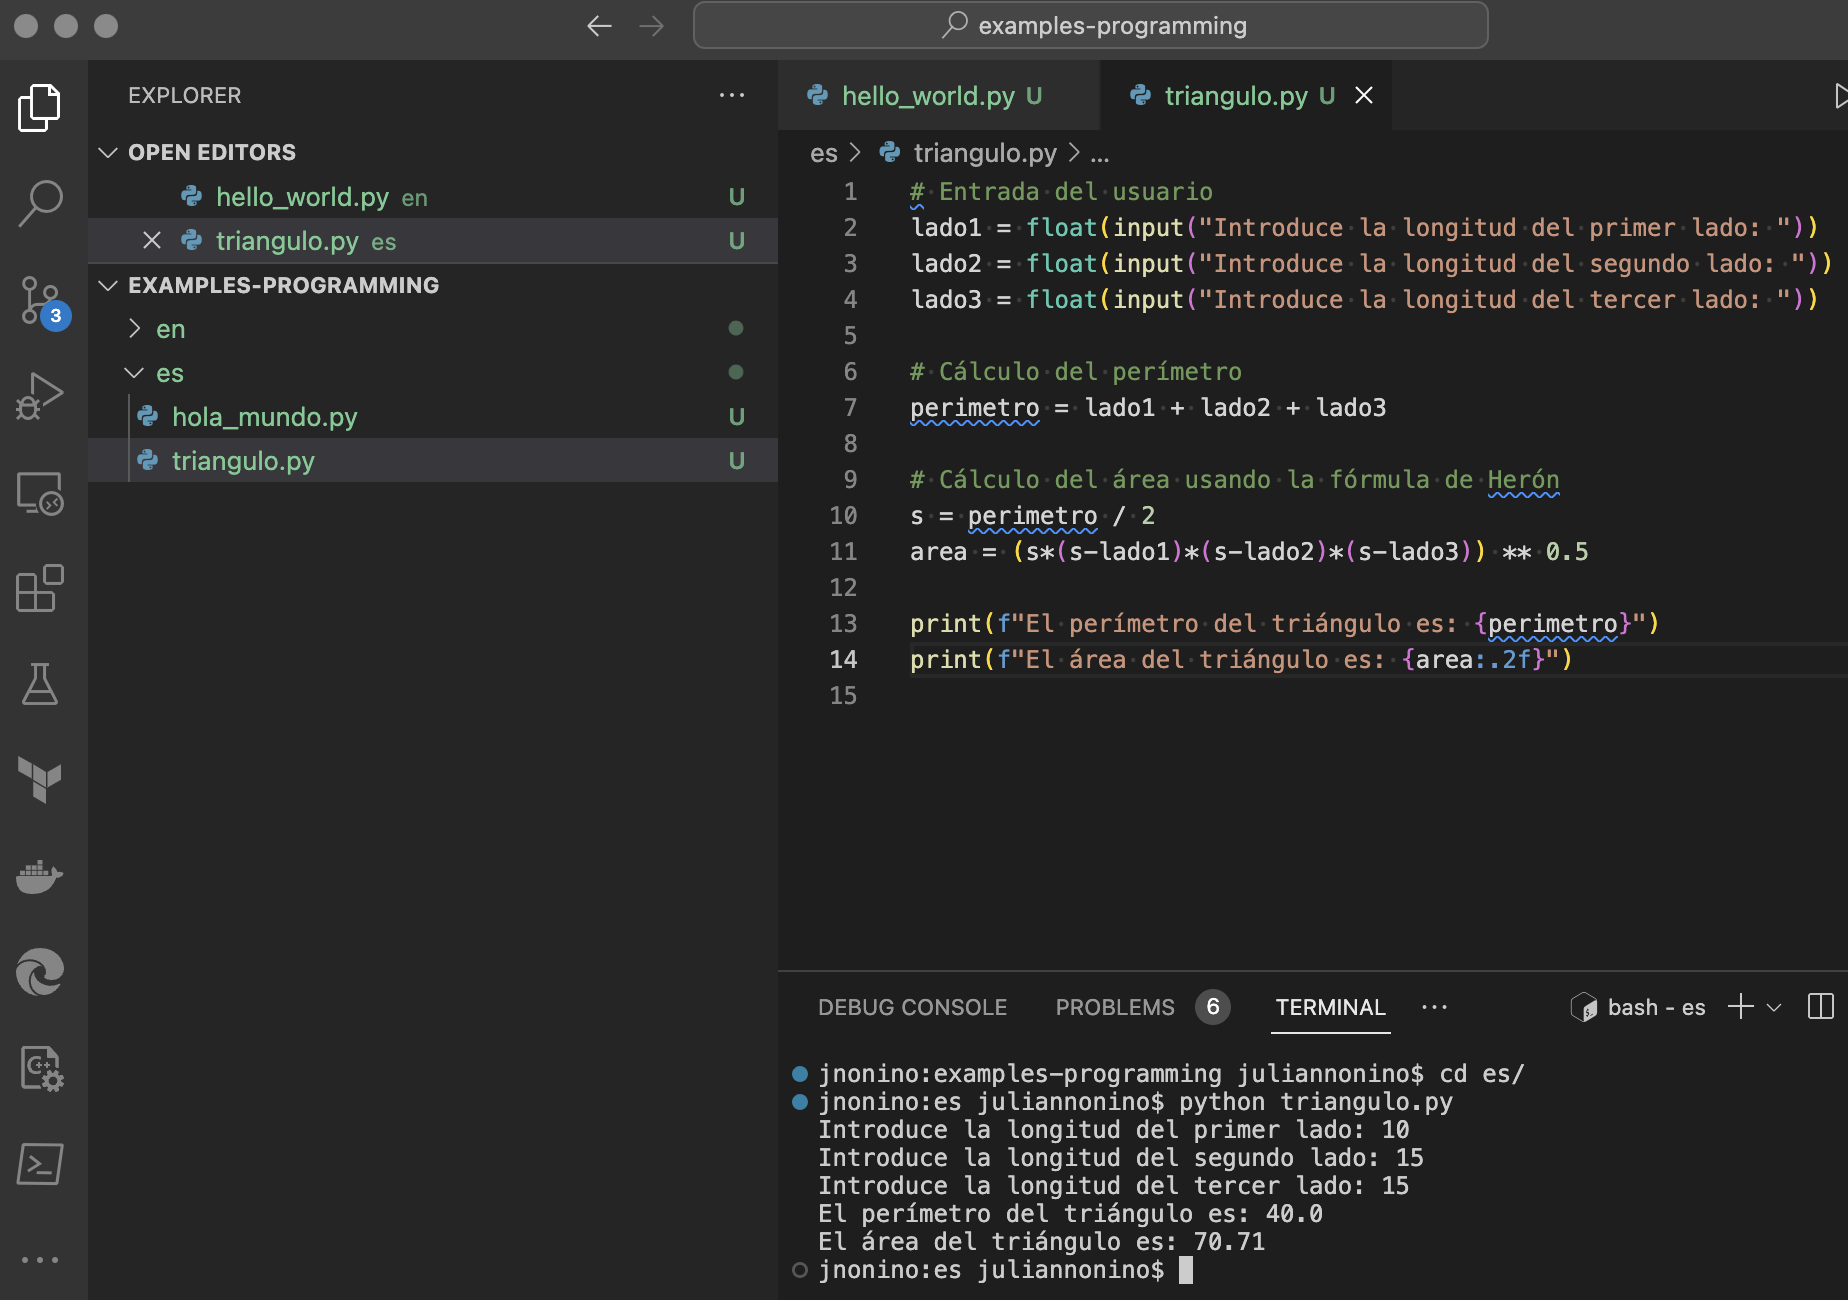The height and width of the screenshot is (1300, 1848).
Task: Open the Testing flask view
Action: point(40,684)
